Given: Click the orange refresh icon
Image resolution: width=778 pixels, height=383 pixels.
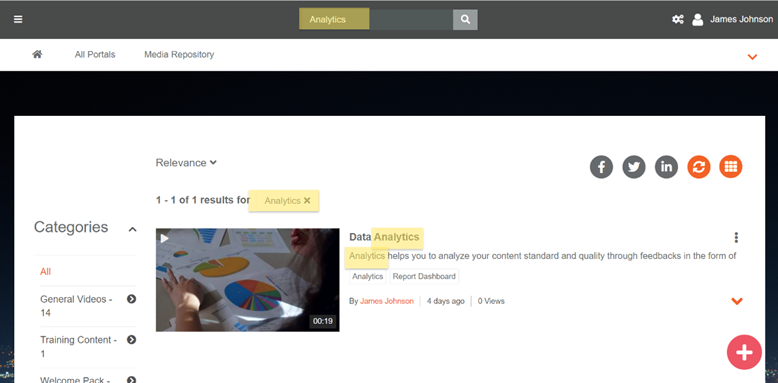Looking at the screenshot, I should (699, 167).
